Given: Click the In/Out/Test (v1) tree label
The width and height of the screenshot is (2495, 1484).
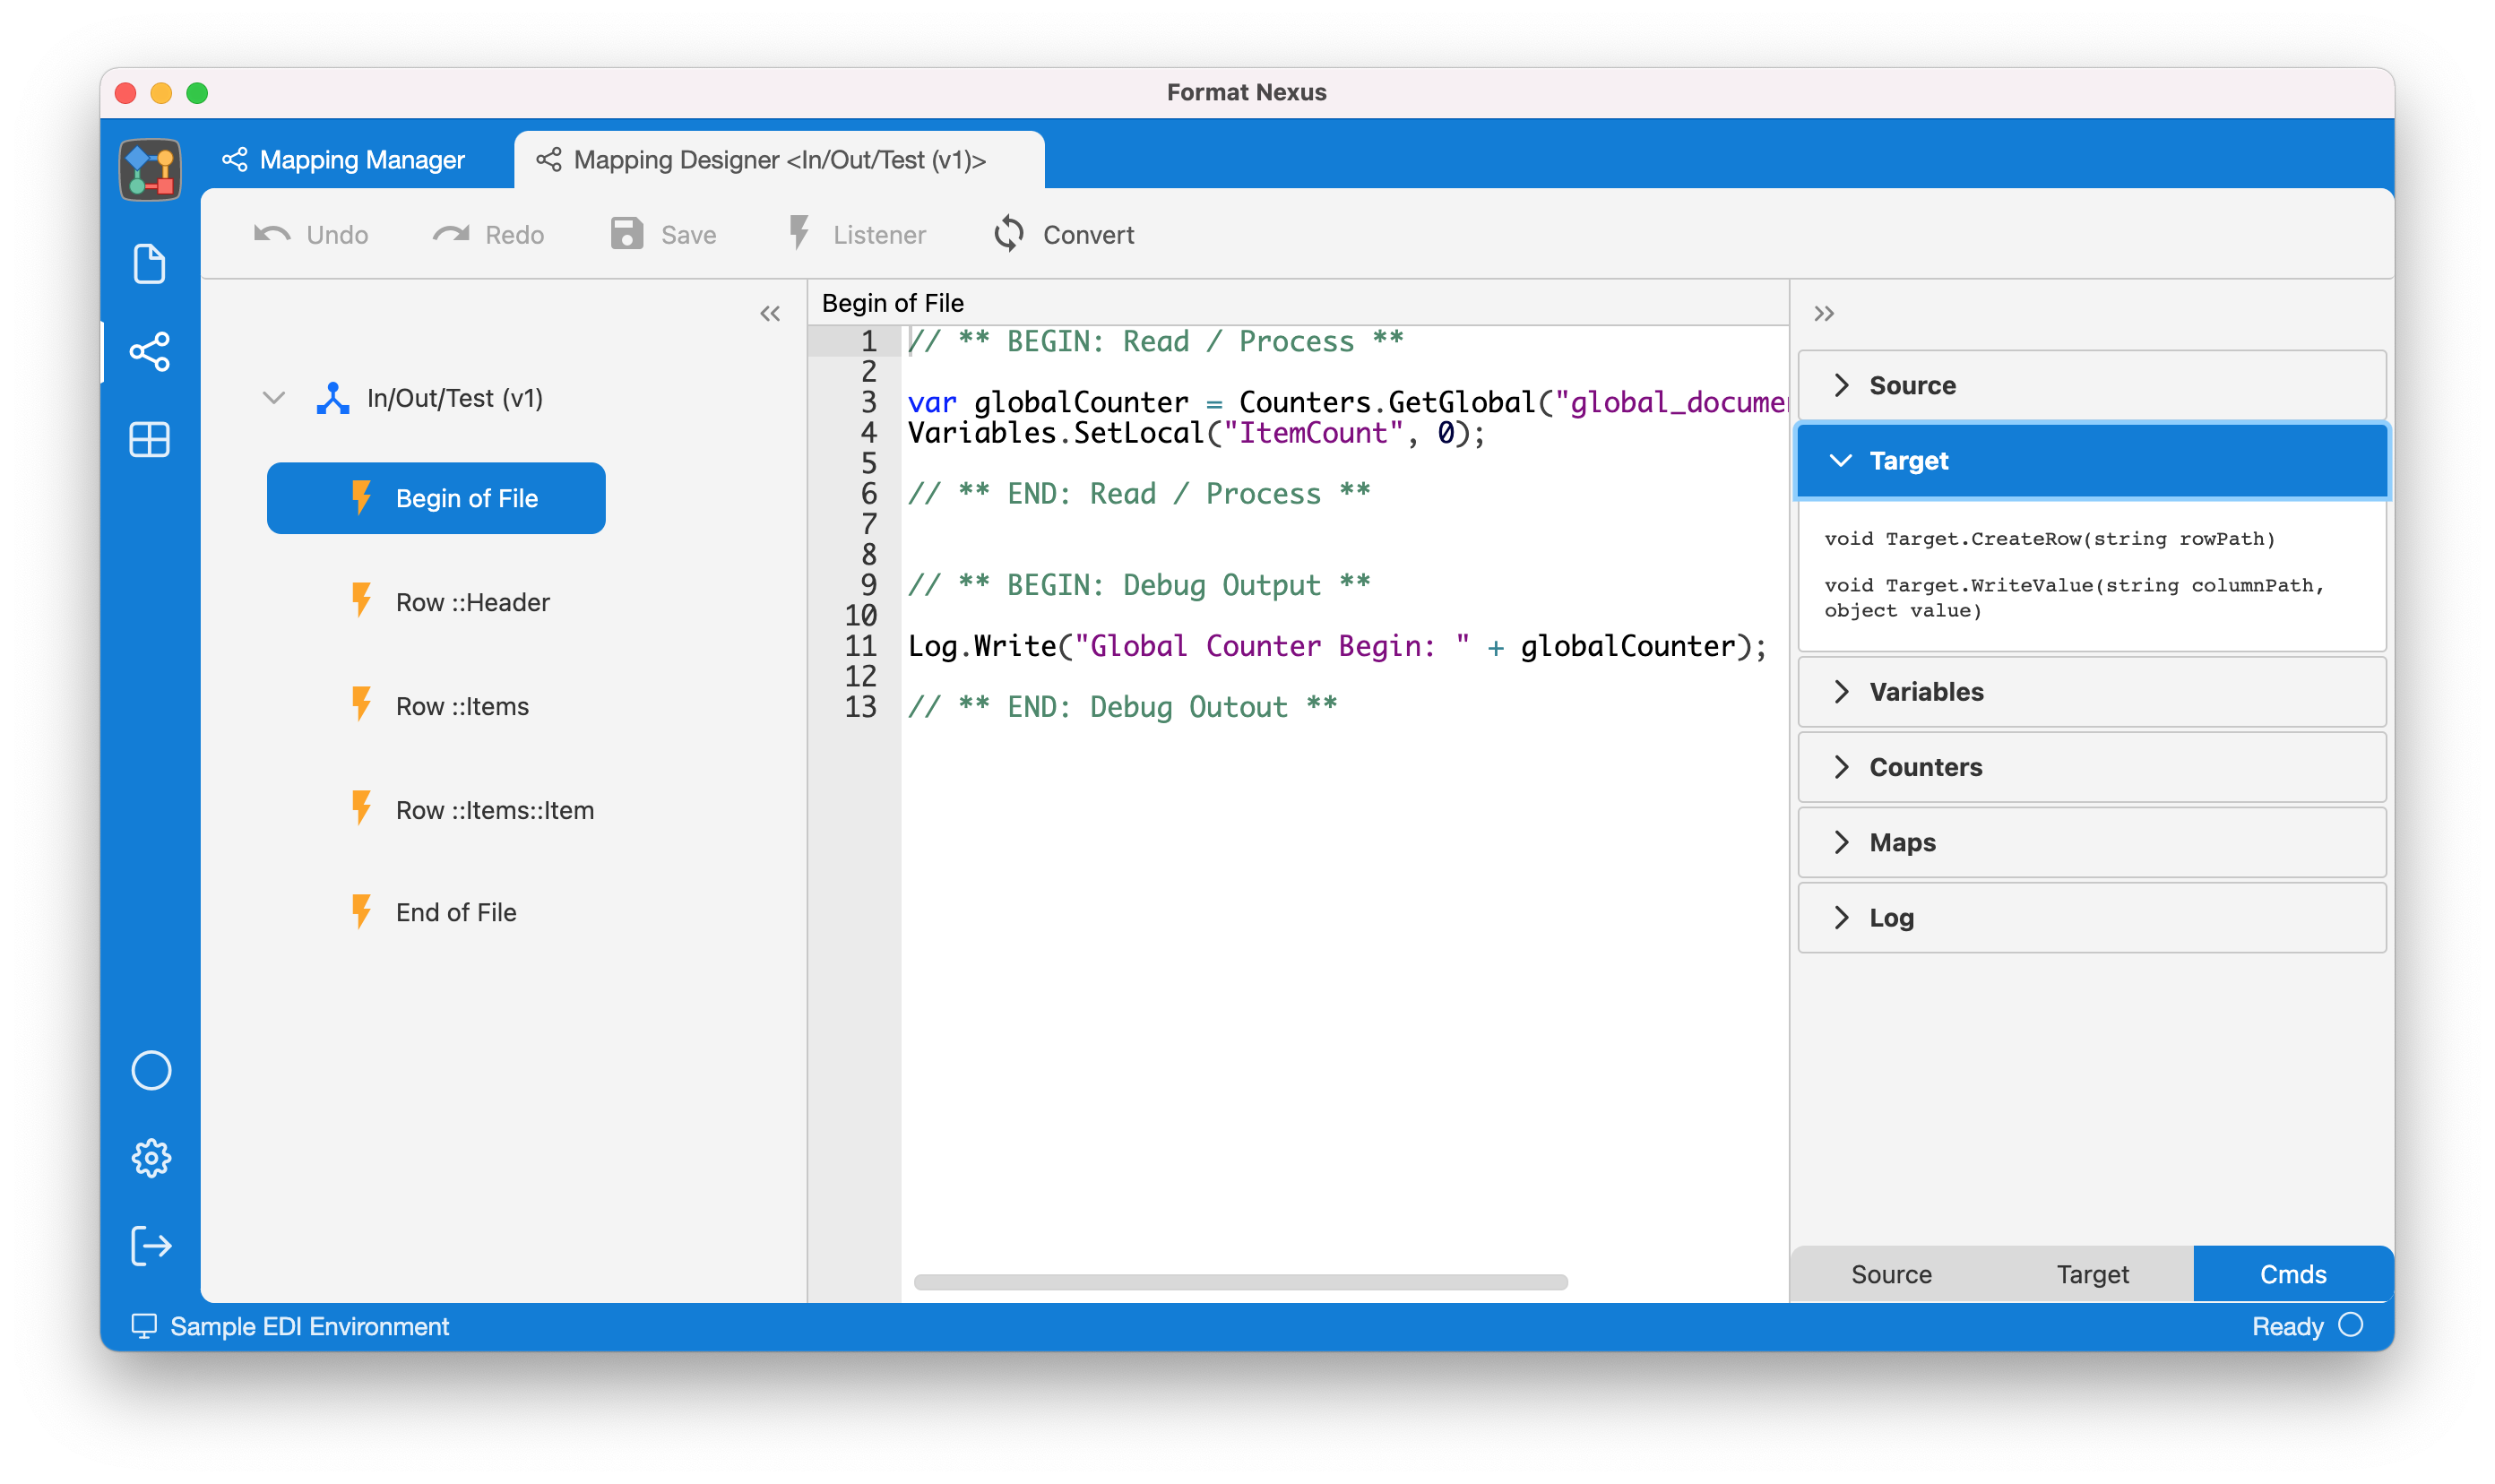Looking at the screenshot, I should (x=455, y=398).
